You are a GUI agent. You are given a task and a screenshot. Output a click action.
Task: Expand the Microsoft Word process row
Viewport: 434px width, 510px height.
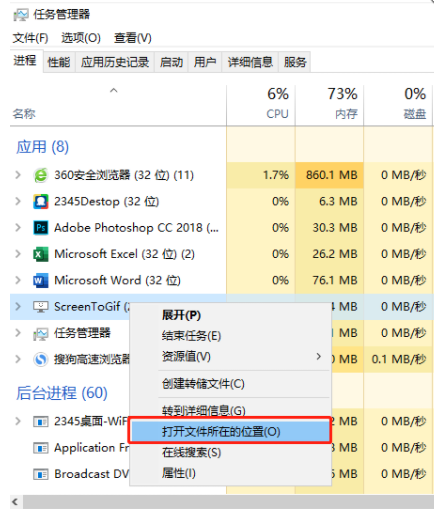(x=18, y=280)
